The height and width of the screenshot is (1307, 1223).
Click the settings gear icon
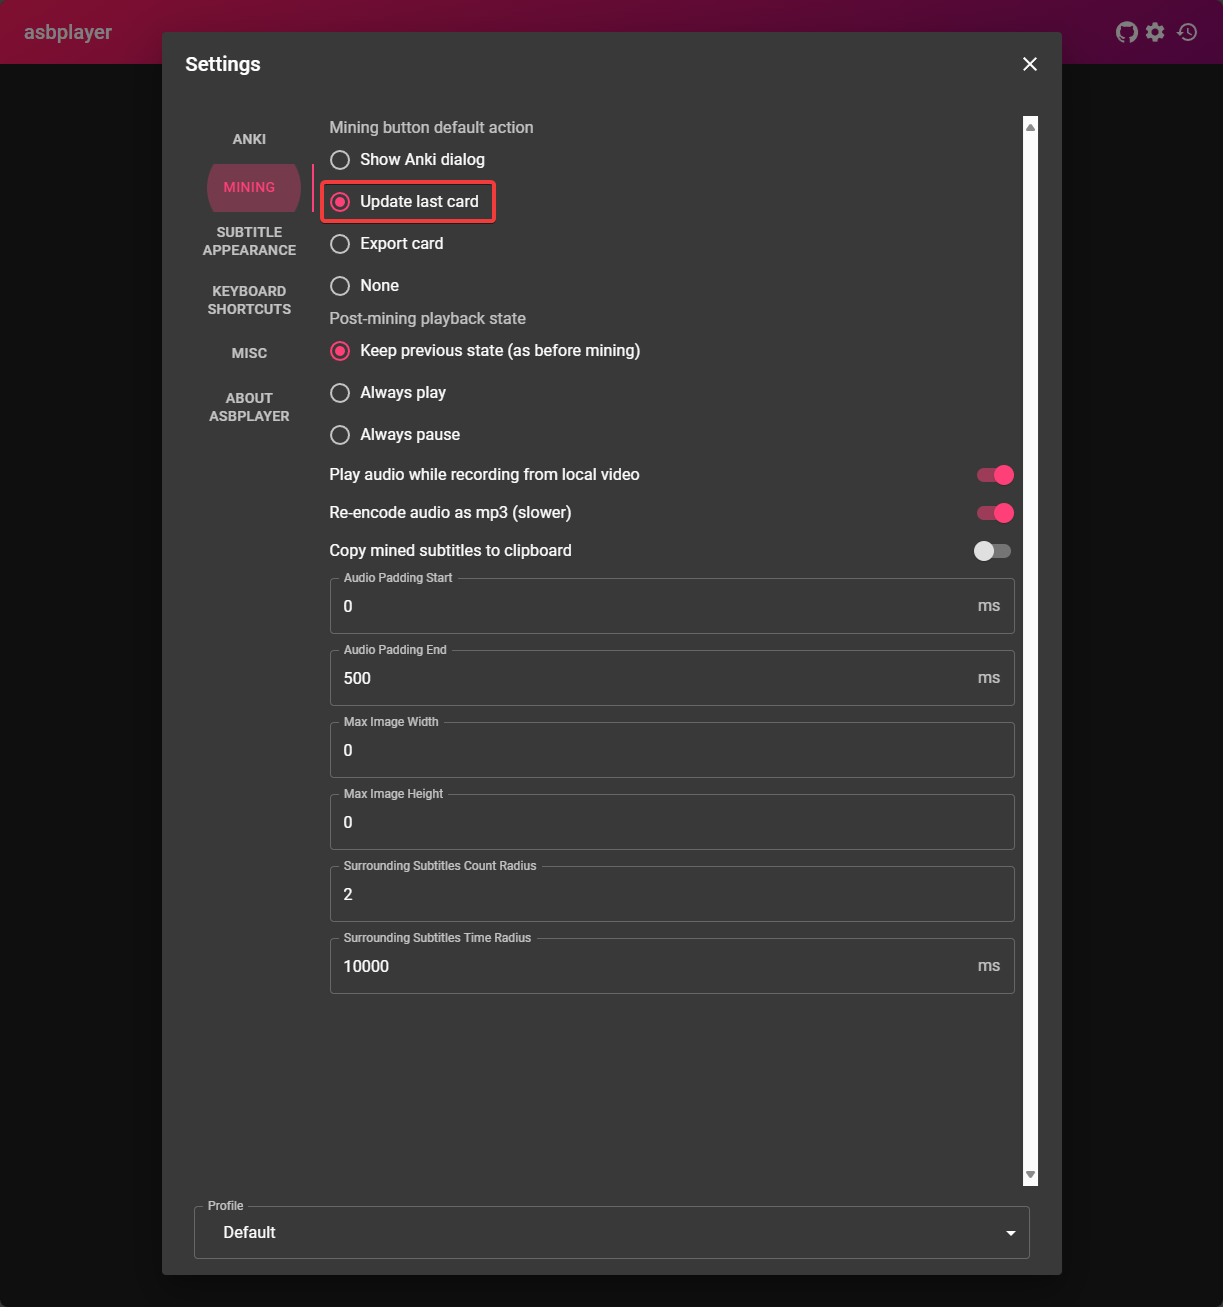[1155, 31]
